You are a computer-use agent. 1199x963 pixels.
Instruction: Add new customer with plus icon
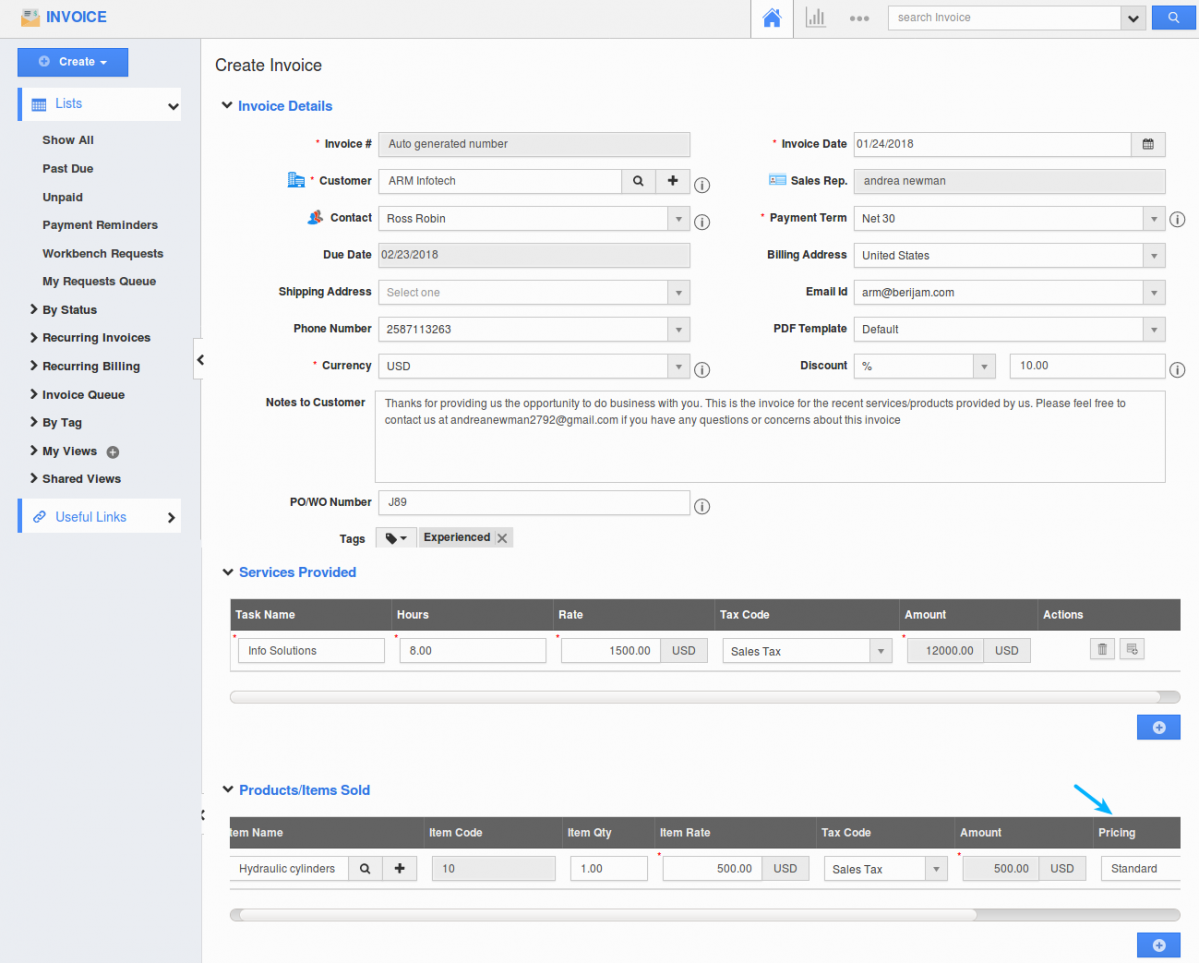[673, 181]
